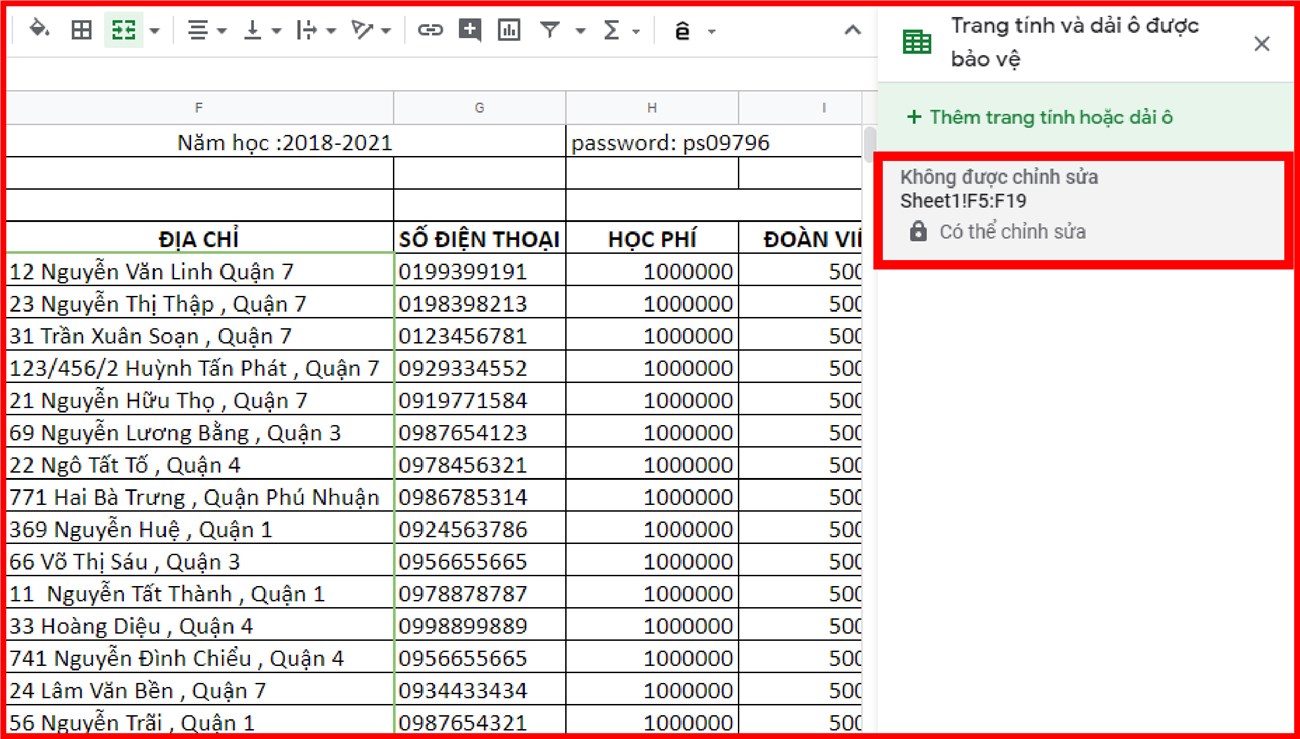Select cell '771 Hai Bà Trưng , Quận Phú Nhuận'
Screen dimensions: 1300x739
click(x=199, y=496)
